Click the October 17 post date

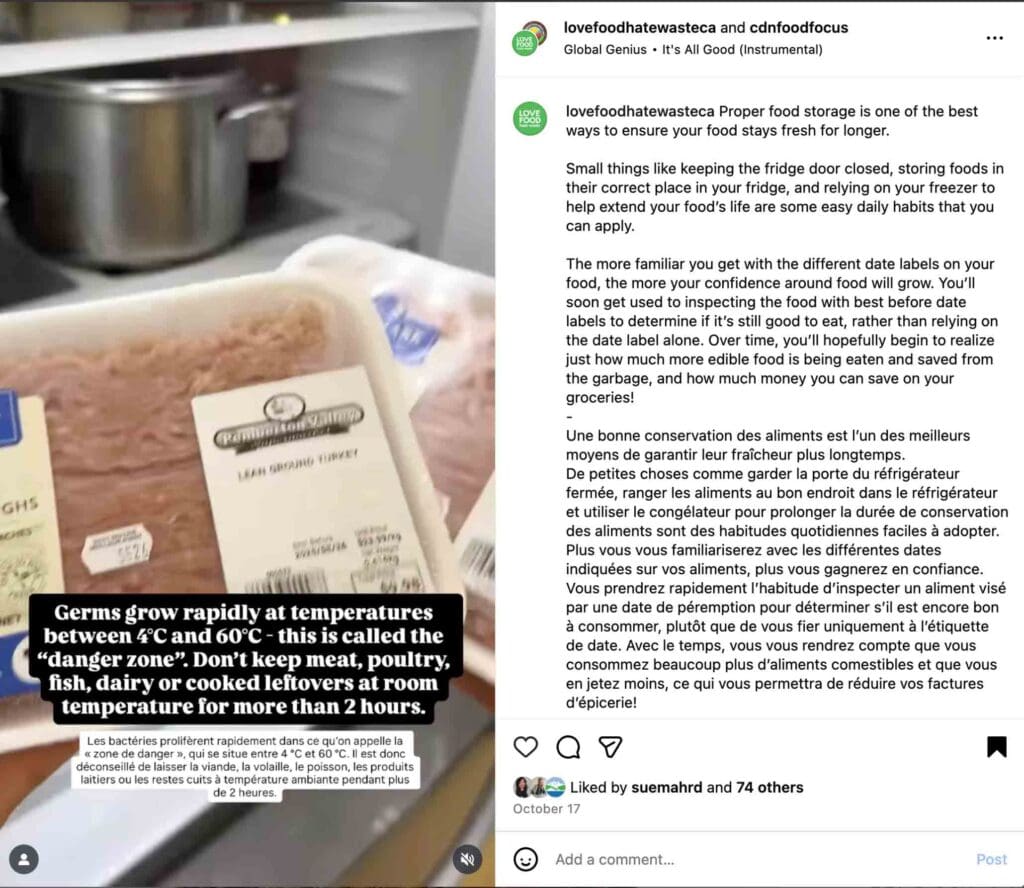pyautogui.click(x=546, y=808)
